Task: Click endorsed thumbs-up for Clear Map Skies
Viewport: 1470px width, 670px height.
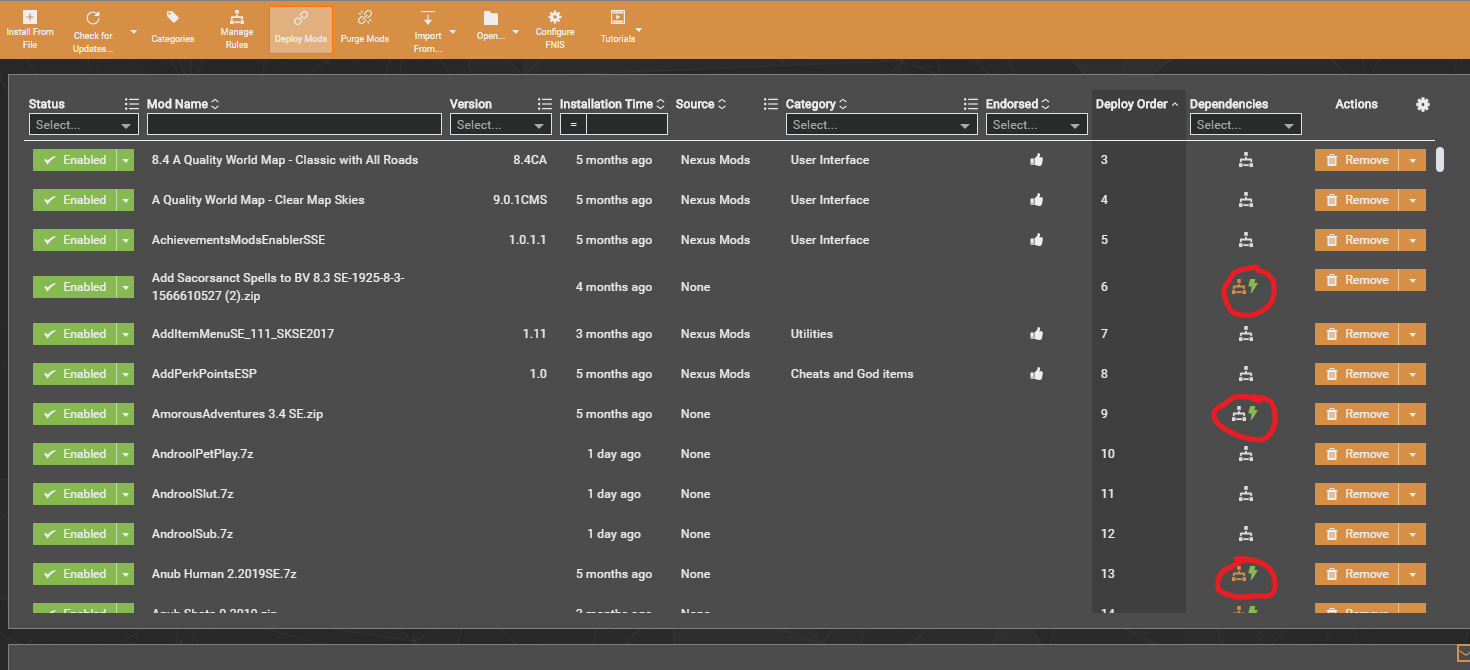Action: pos(1037,200)
